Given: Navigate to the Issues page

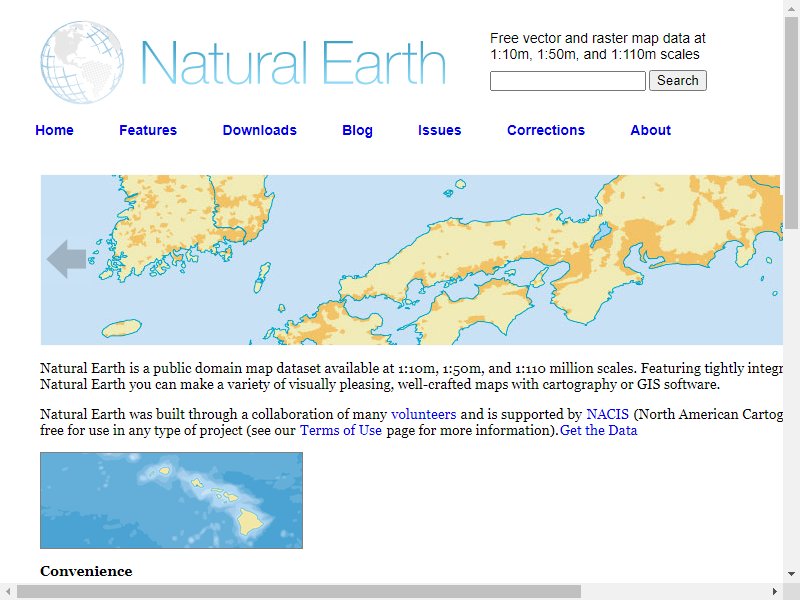Looking at the screenshot, I should tap(439, 130).
